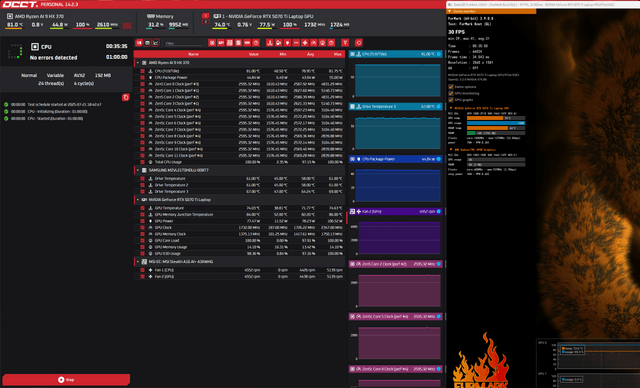Screen dimensions: 640x388
Task: Toggle GPU monitoring checkbox in FurMark
Action: (x=451, y=93)
